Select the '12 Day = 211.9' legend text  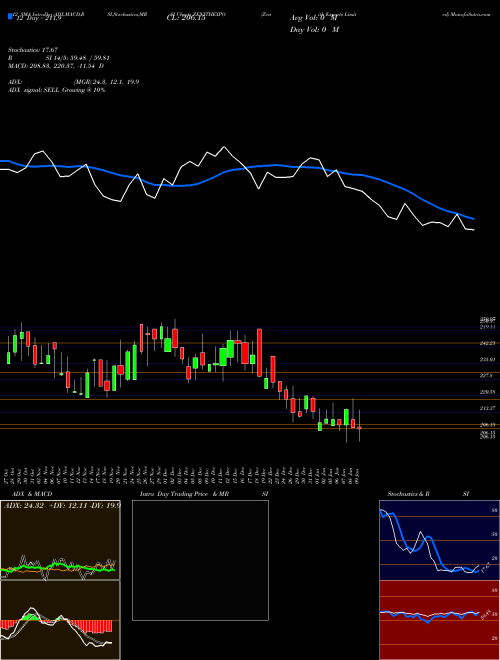[x=40, y=18]
